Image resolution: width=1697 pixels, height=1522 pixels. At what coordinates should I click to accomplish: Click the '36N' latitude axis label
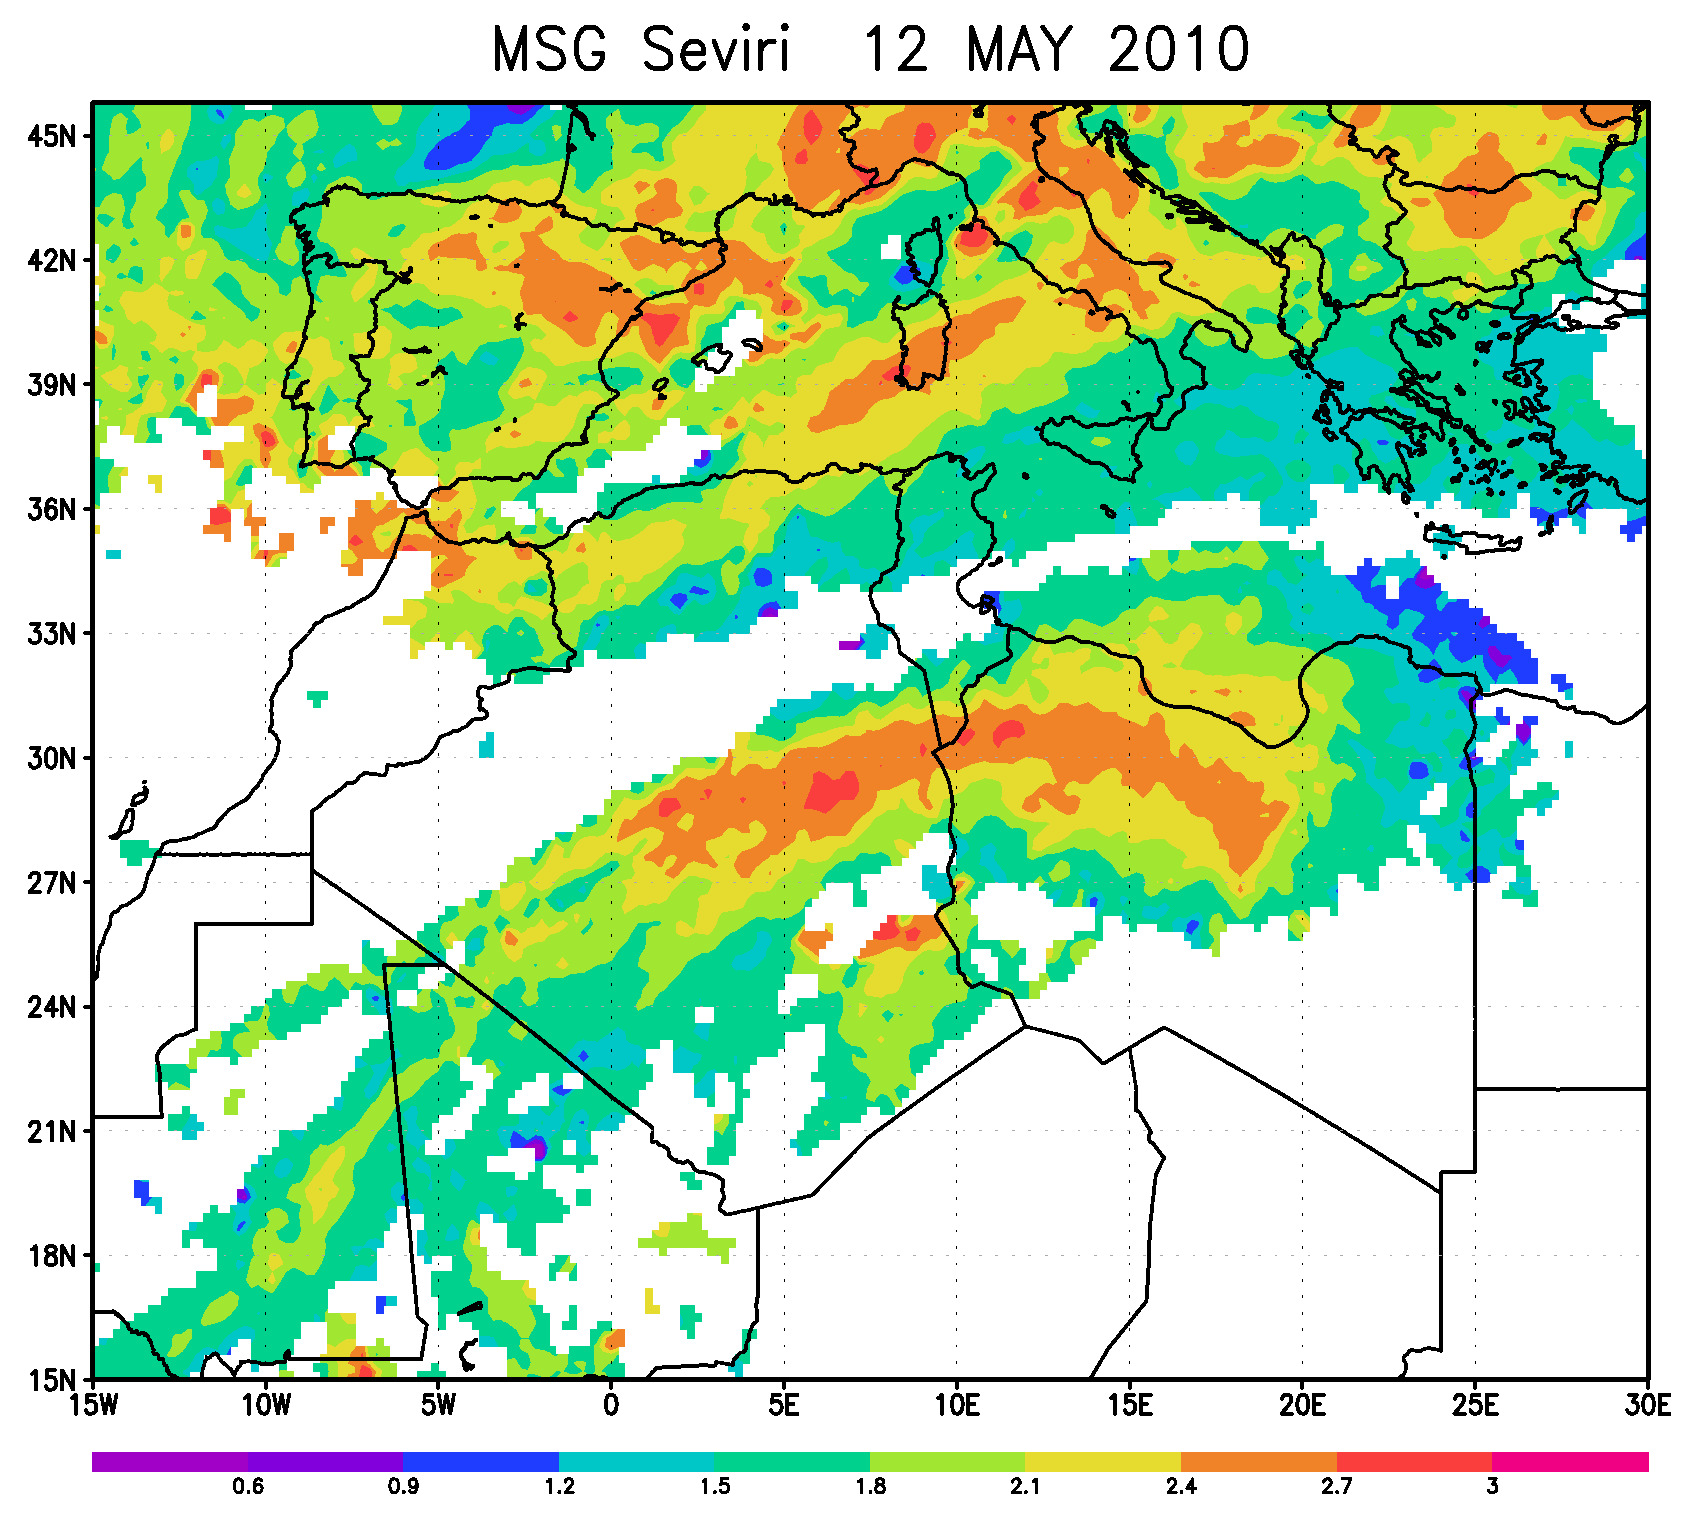(53, 509)
